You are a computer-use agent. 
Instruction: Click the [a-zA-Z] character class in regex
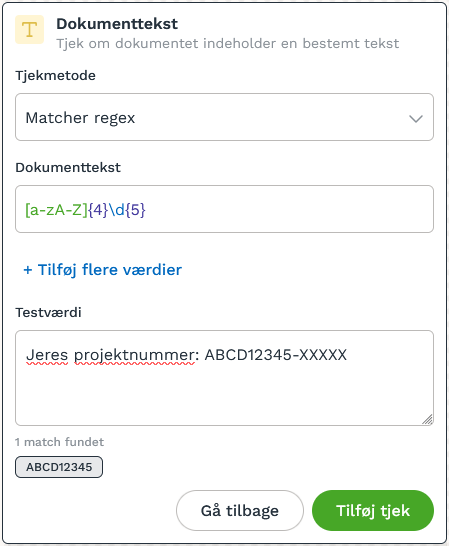[x=56, y=210]
